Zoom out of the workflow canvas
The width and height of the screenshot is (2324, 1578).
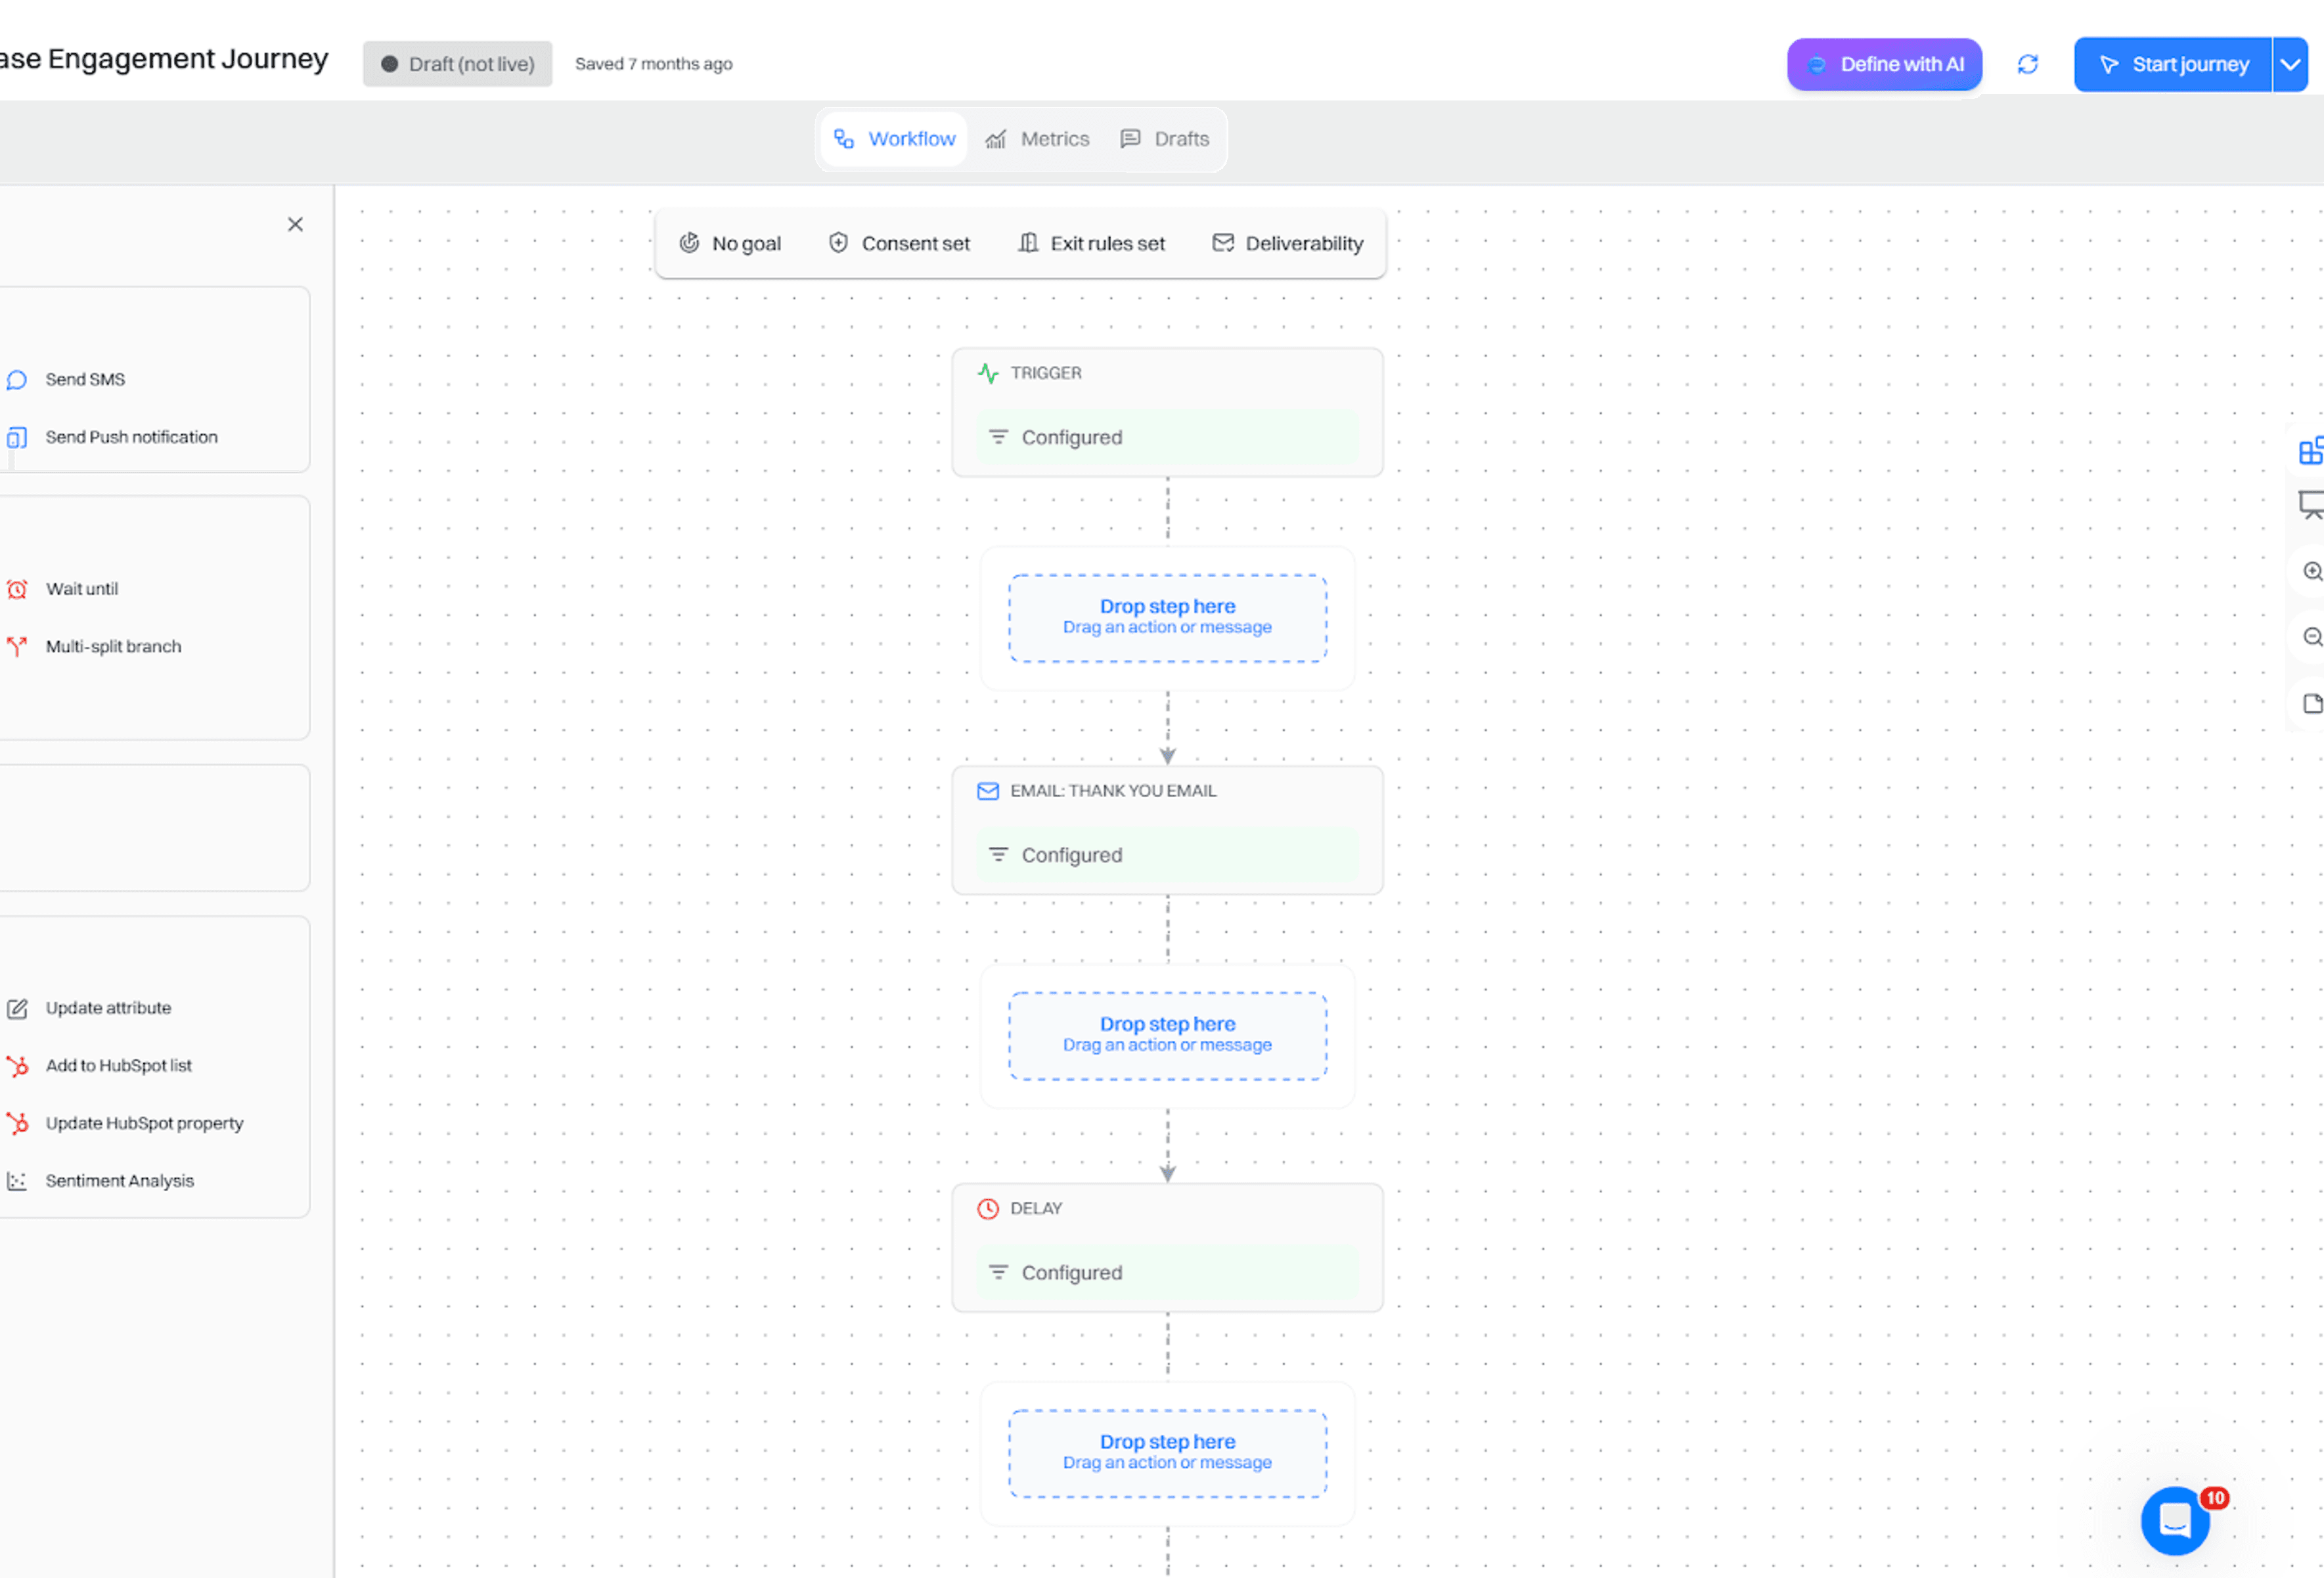(x=2313, y=637)
